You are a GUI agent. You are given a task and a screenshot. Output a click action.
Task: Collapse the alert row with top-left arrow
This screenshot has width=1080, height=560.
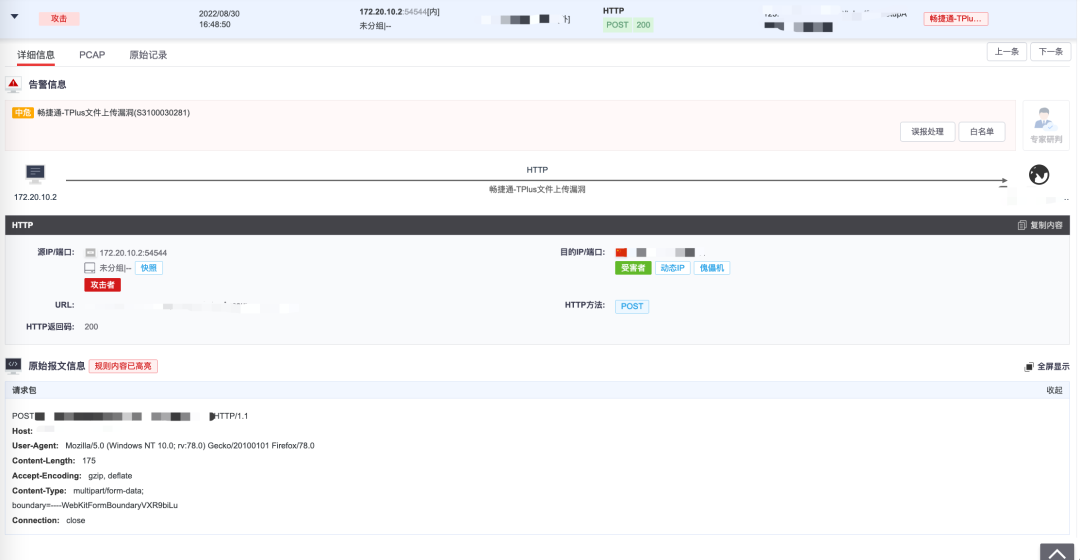(14, 16)
